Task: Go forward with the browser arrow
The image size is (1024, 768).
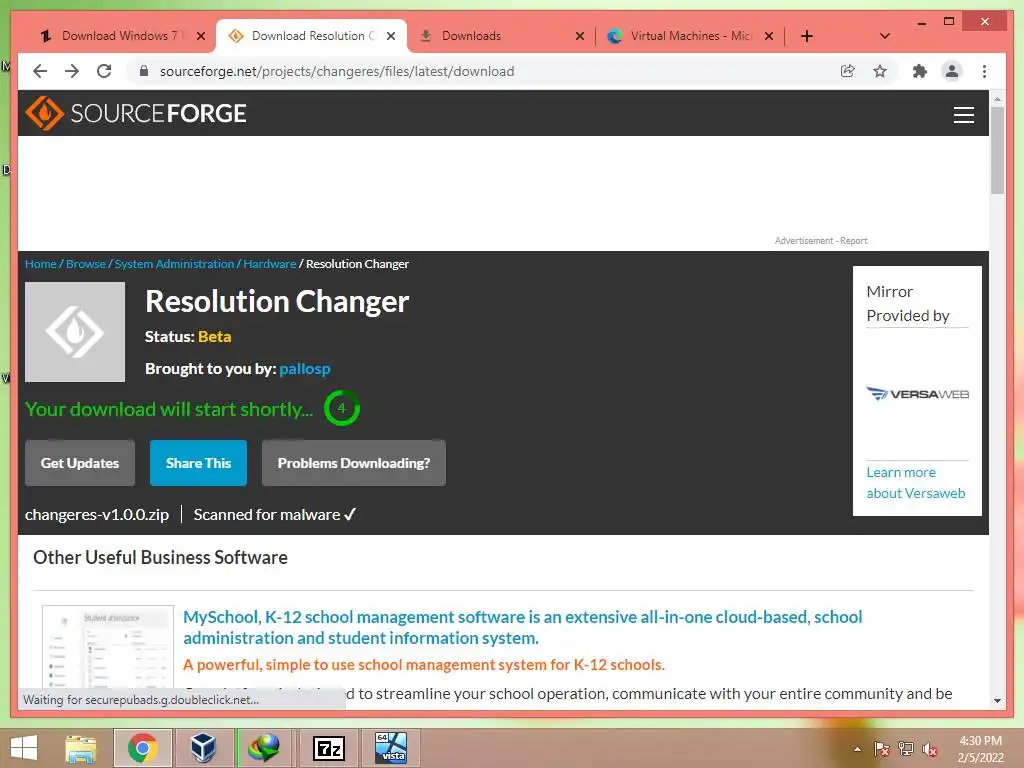Action: click(72, 71)
